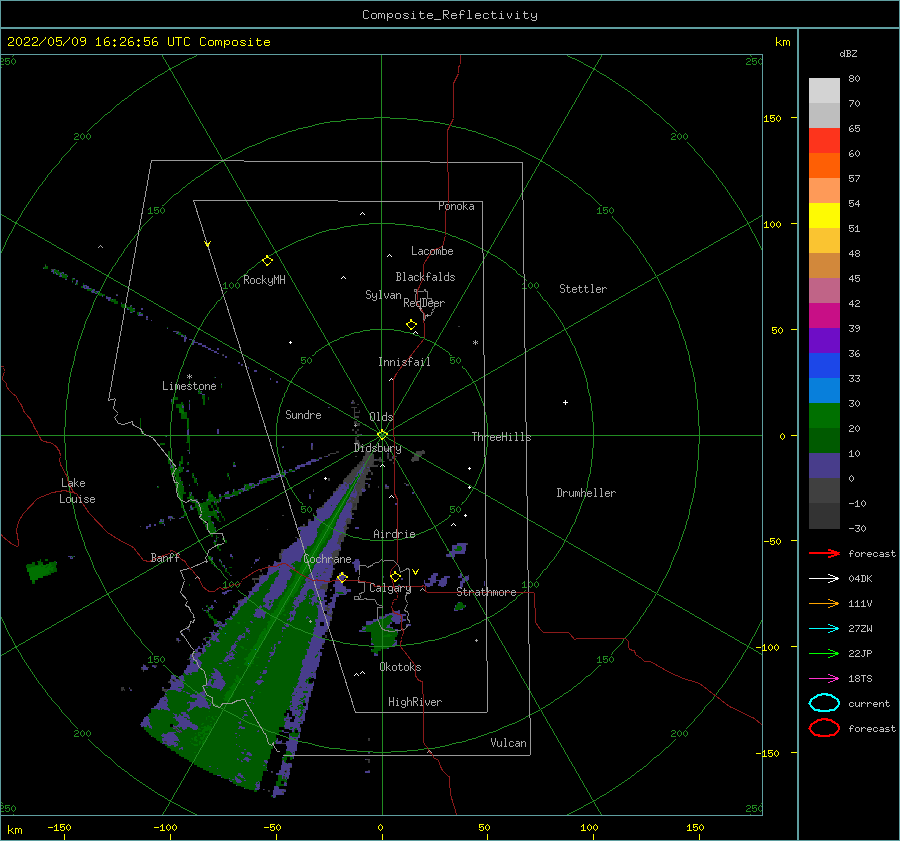
Task: Click the Stettler city label
Action: click(583, 289)
